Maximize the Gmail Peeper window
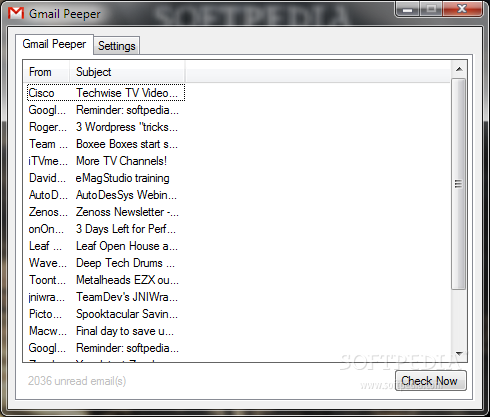The width and height of the screenshot is (490, 417). coord(431,9)
